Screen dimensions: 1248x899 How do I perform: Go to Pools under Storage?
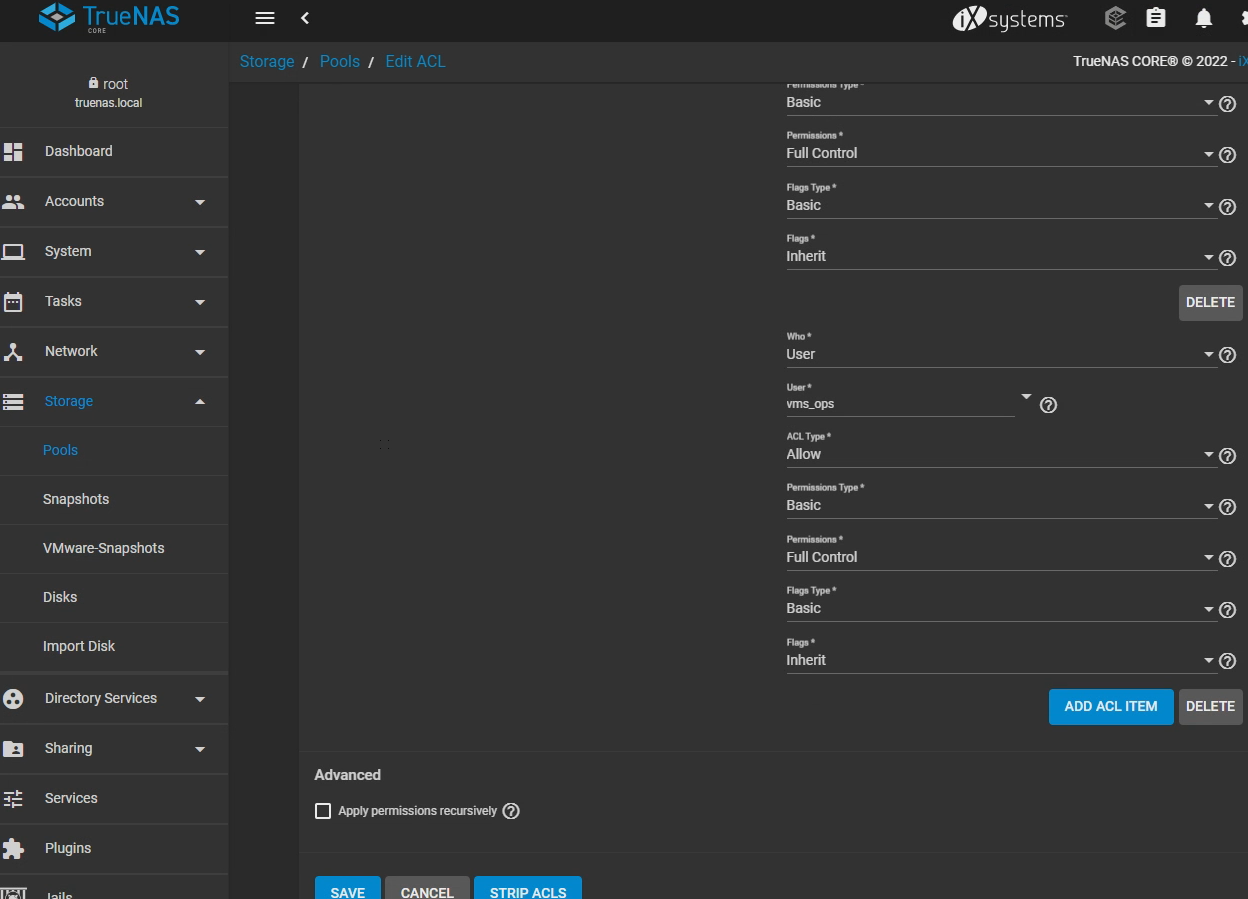[114, 451]
